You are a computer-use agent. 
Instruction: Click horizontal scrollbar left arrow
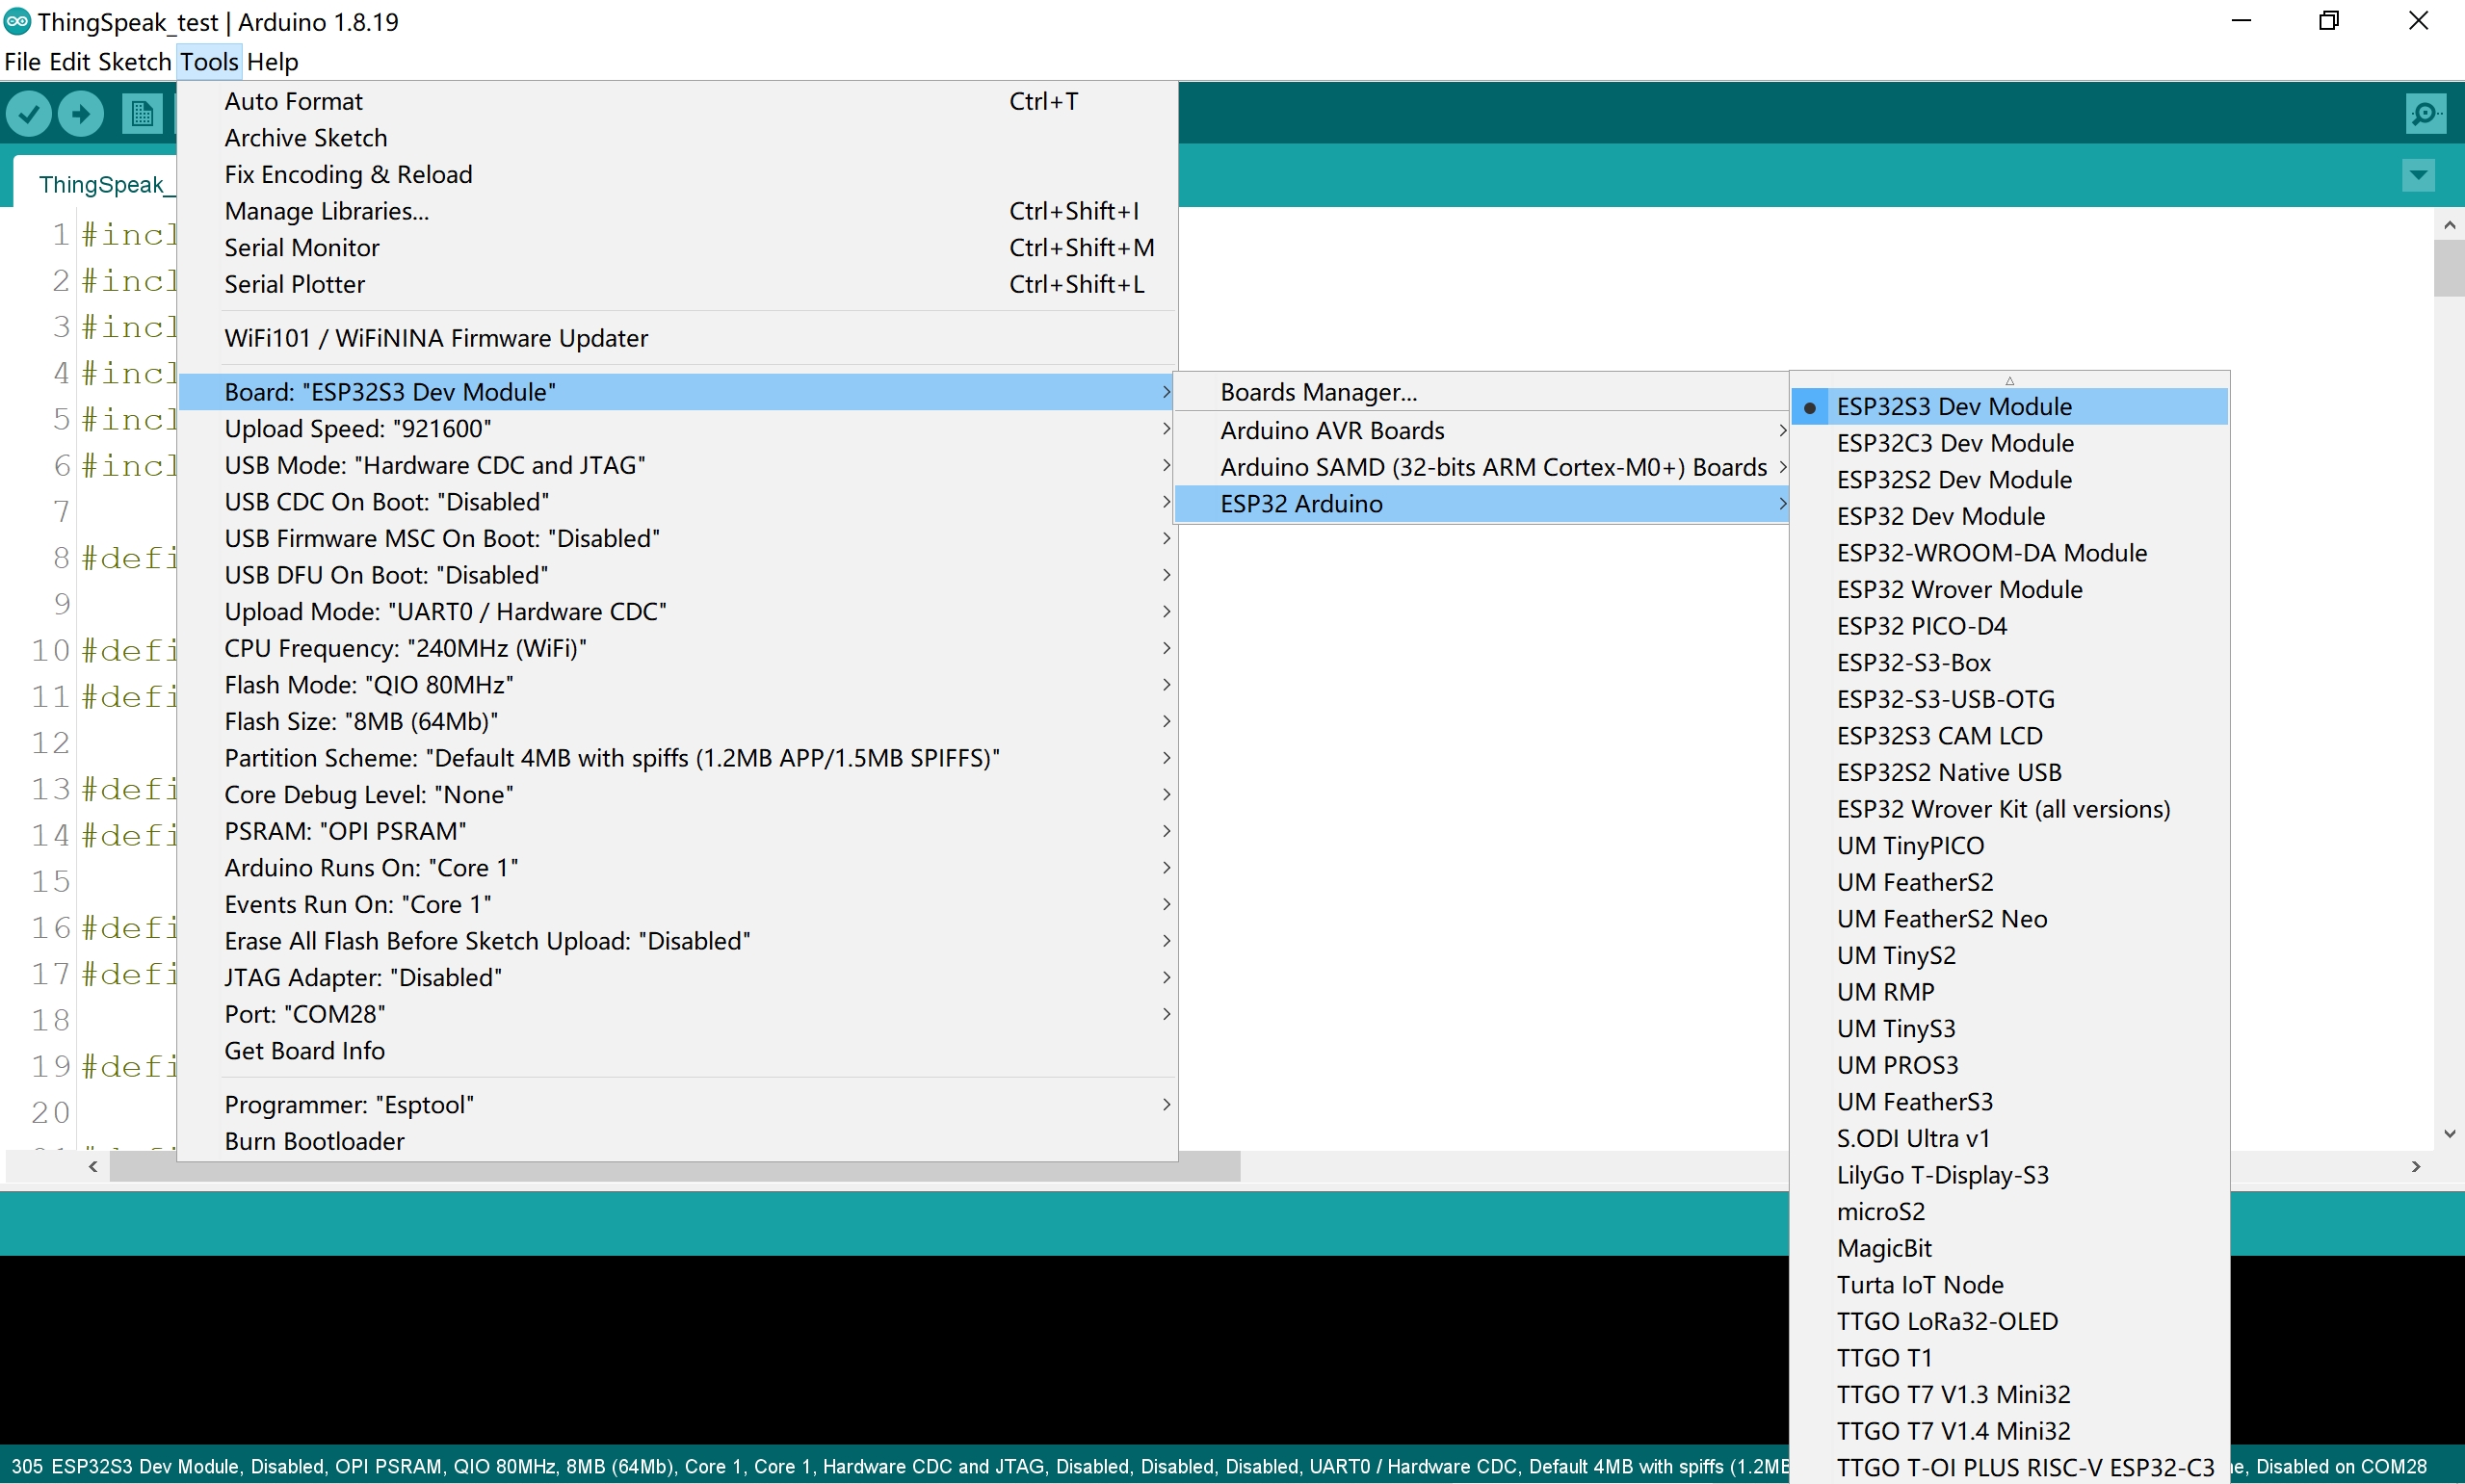[x=93, y=1166]
